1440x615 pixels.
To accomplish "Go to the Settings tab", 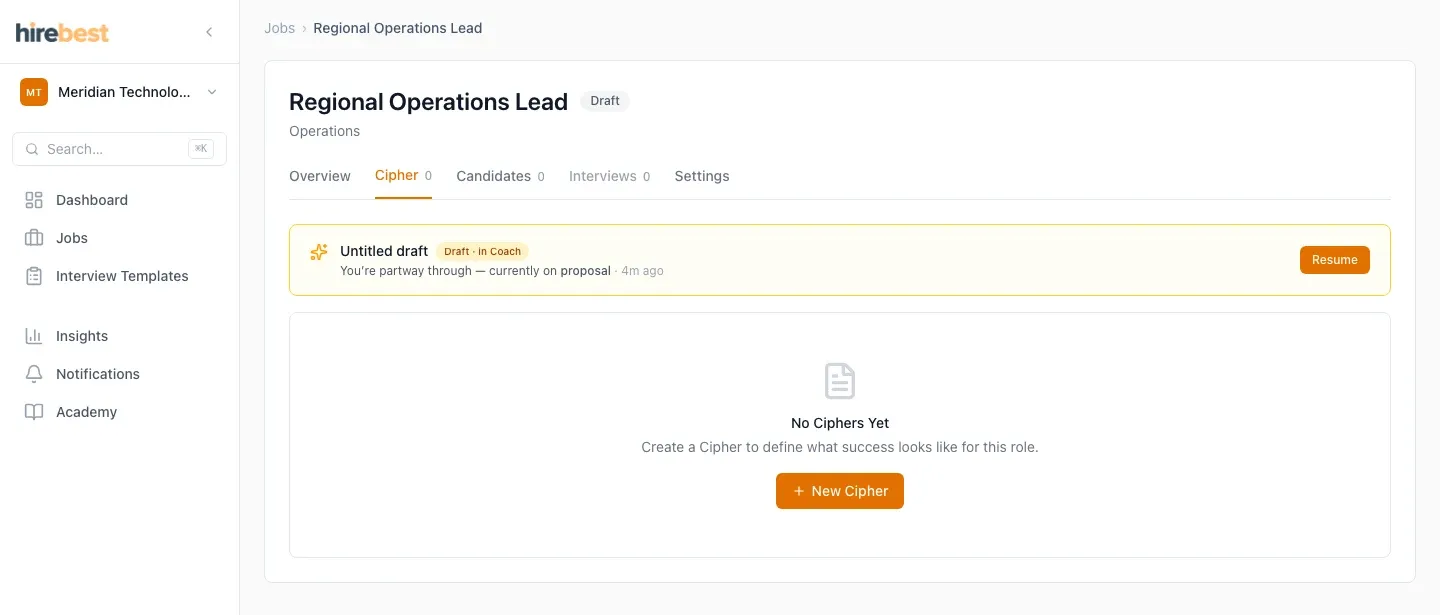I will click(x=702, y=176).
